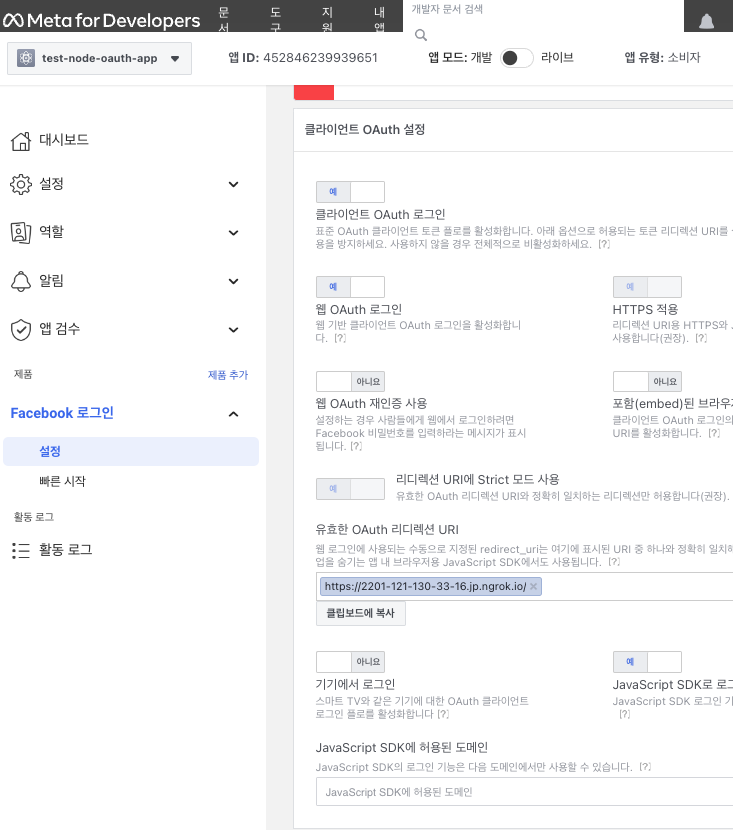Click help [?] for 유효한 OAuth 리디렉션 URI
Image resolution: width=733 pixels, height=830 pixels.
(x=614, y=562)
